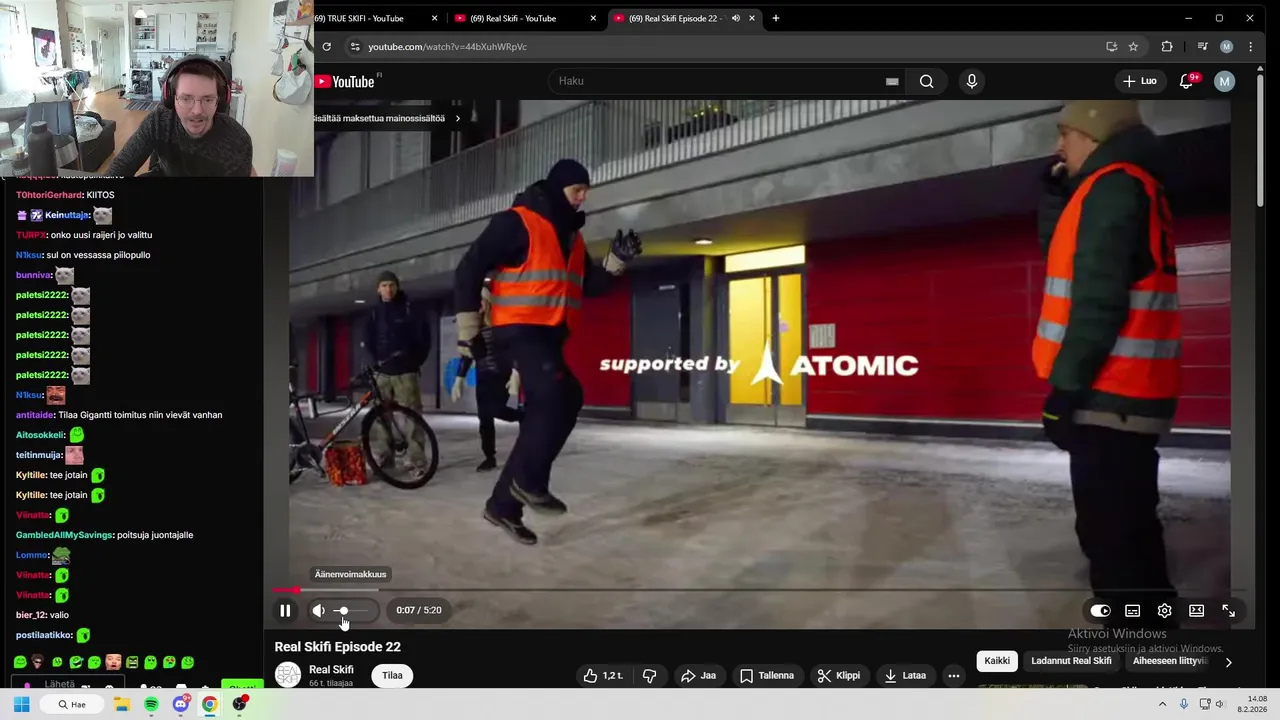Mute the Episode 22 tab's audio indicator

(x=735, y=18)
